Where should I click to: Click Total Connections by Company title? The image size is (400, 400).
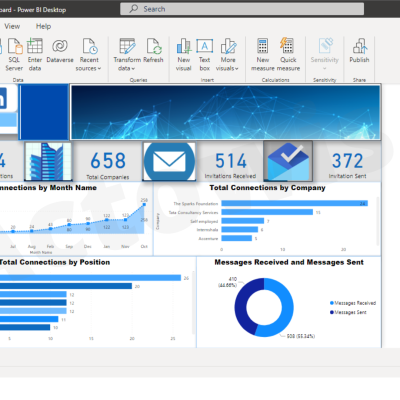coord(267,188)
